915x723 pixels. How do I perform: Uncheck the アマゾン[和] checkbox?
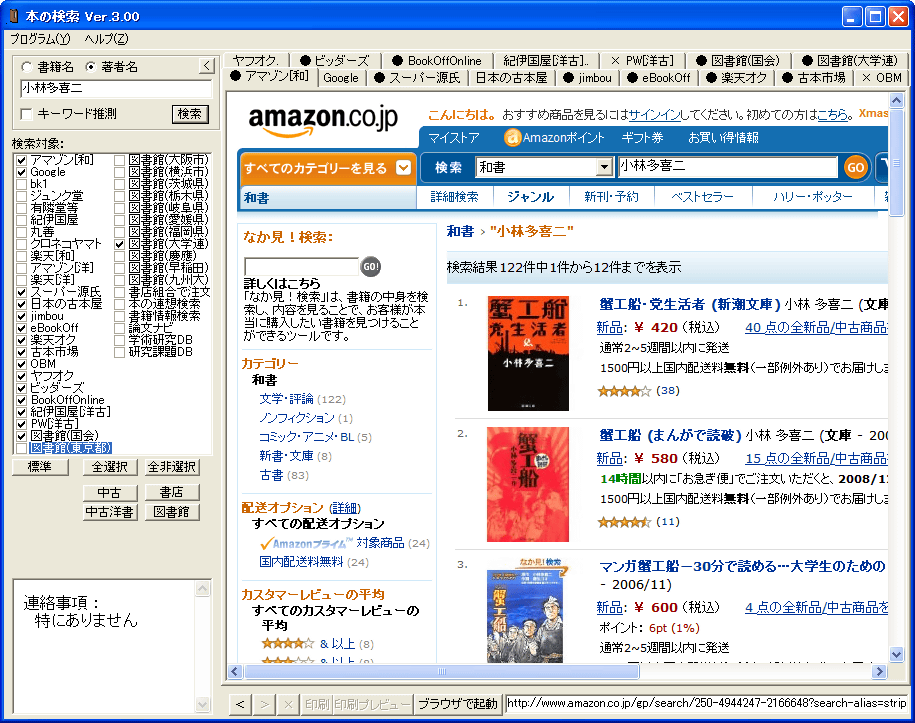tap(22, 160)
